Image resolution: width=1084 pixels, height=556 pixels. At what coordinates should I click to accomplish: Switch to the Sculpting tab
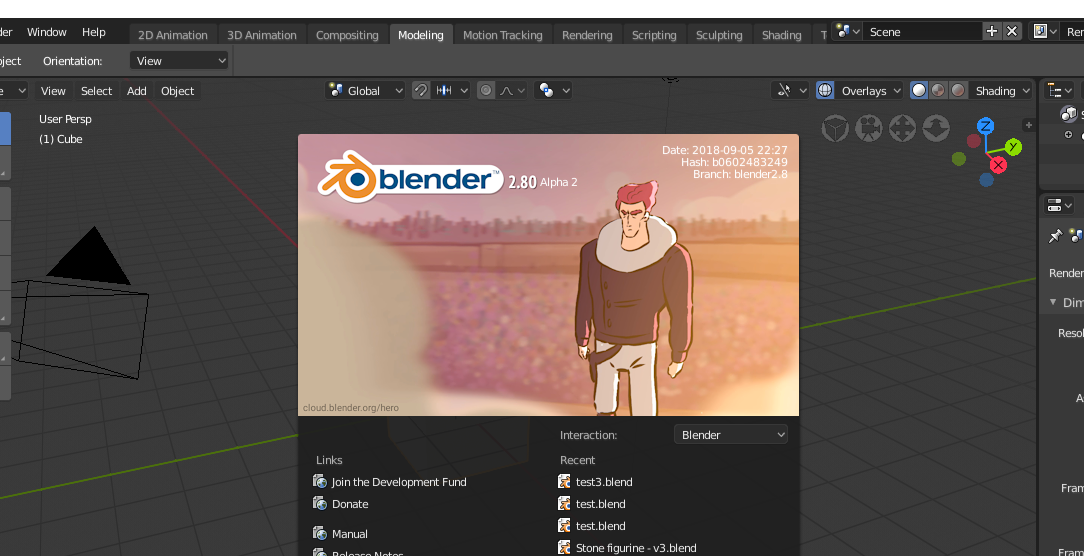(719, 35)
